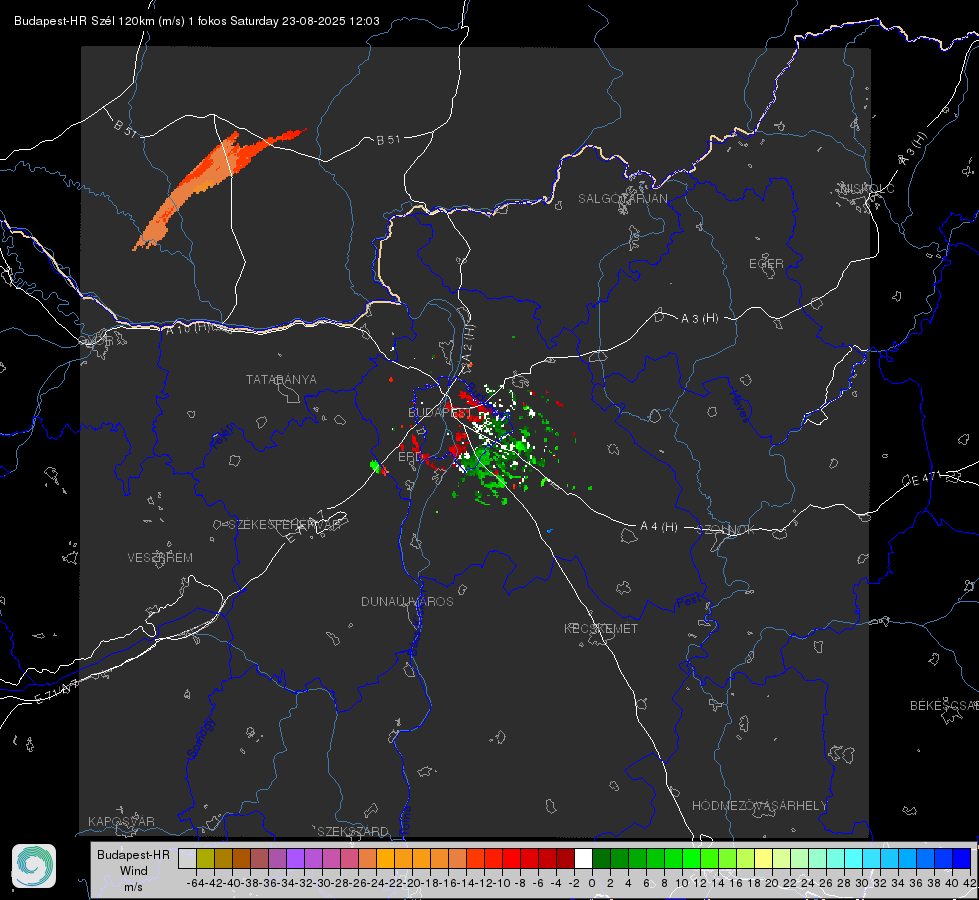Click the MISKOLC city label
The image size is (979, 900).
(x=867, y=188)
